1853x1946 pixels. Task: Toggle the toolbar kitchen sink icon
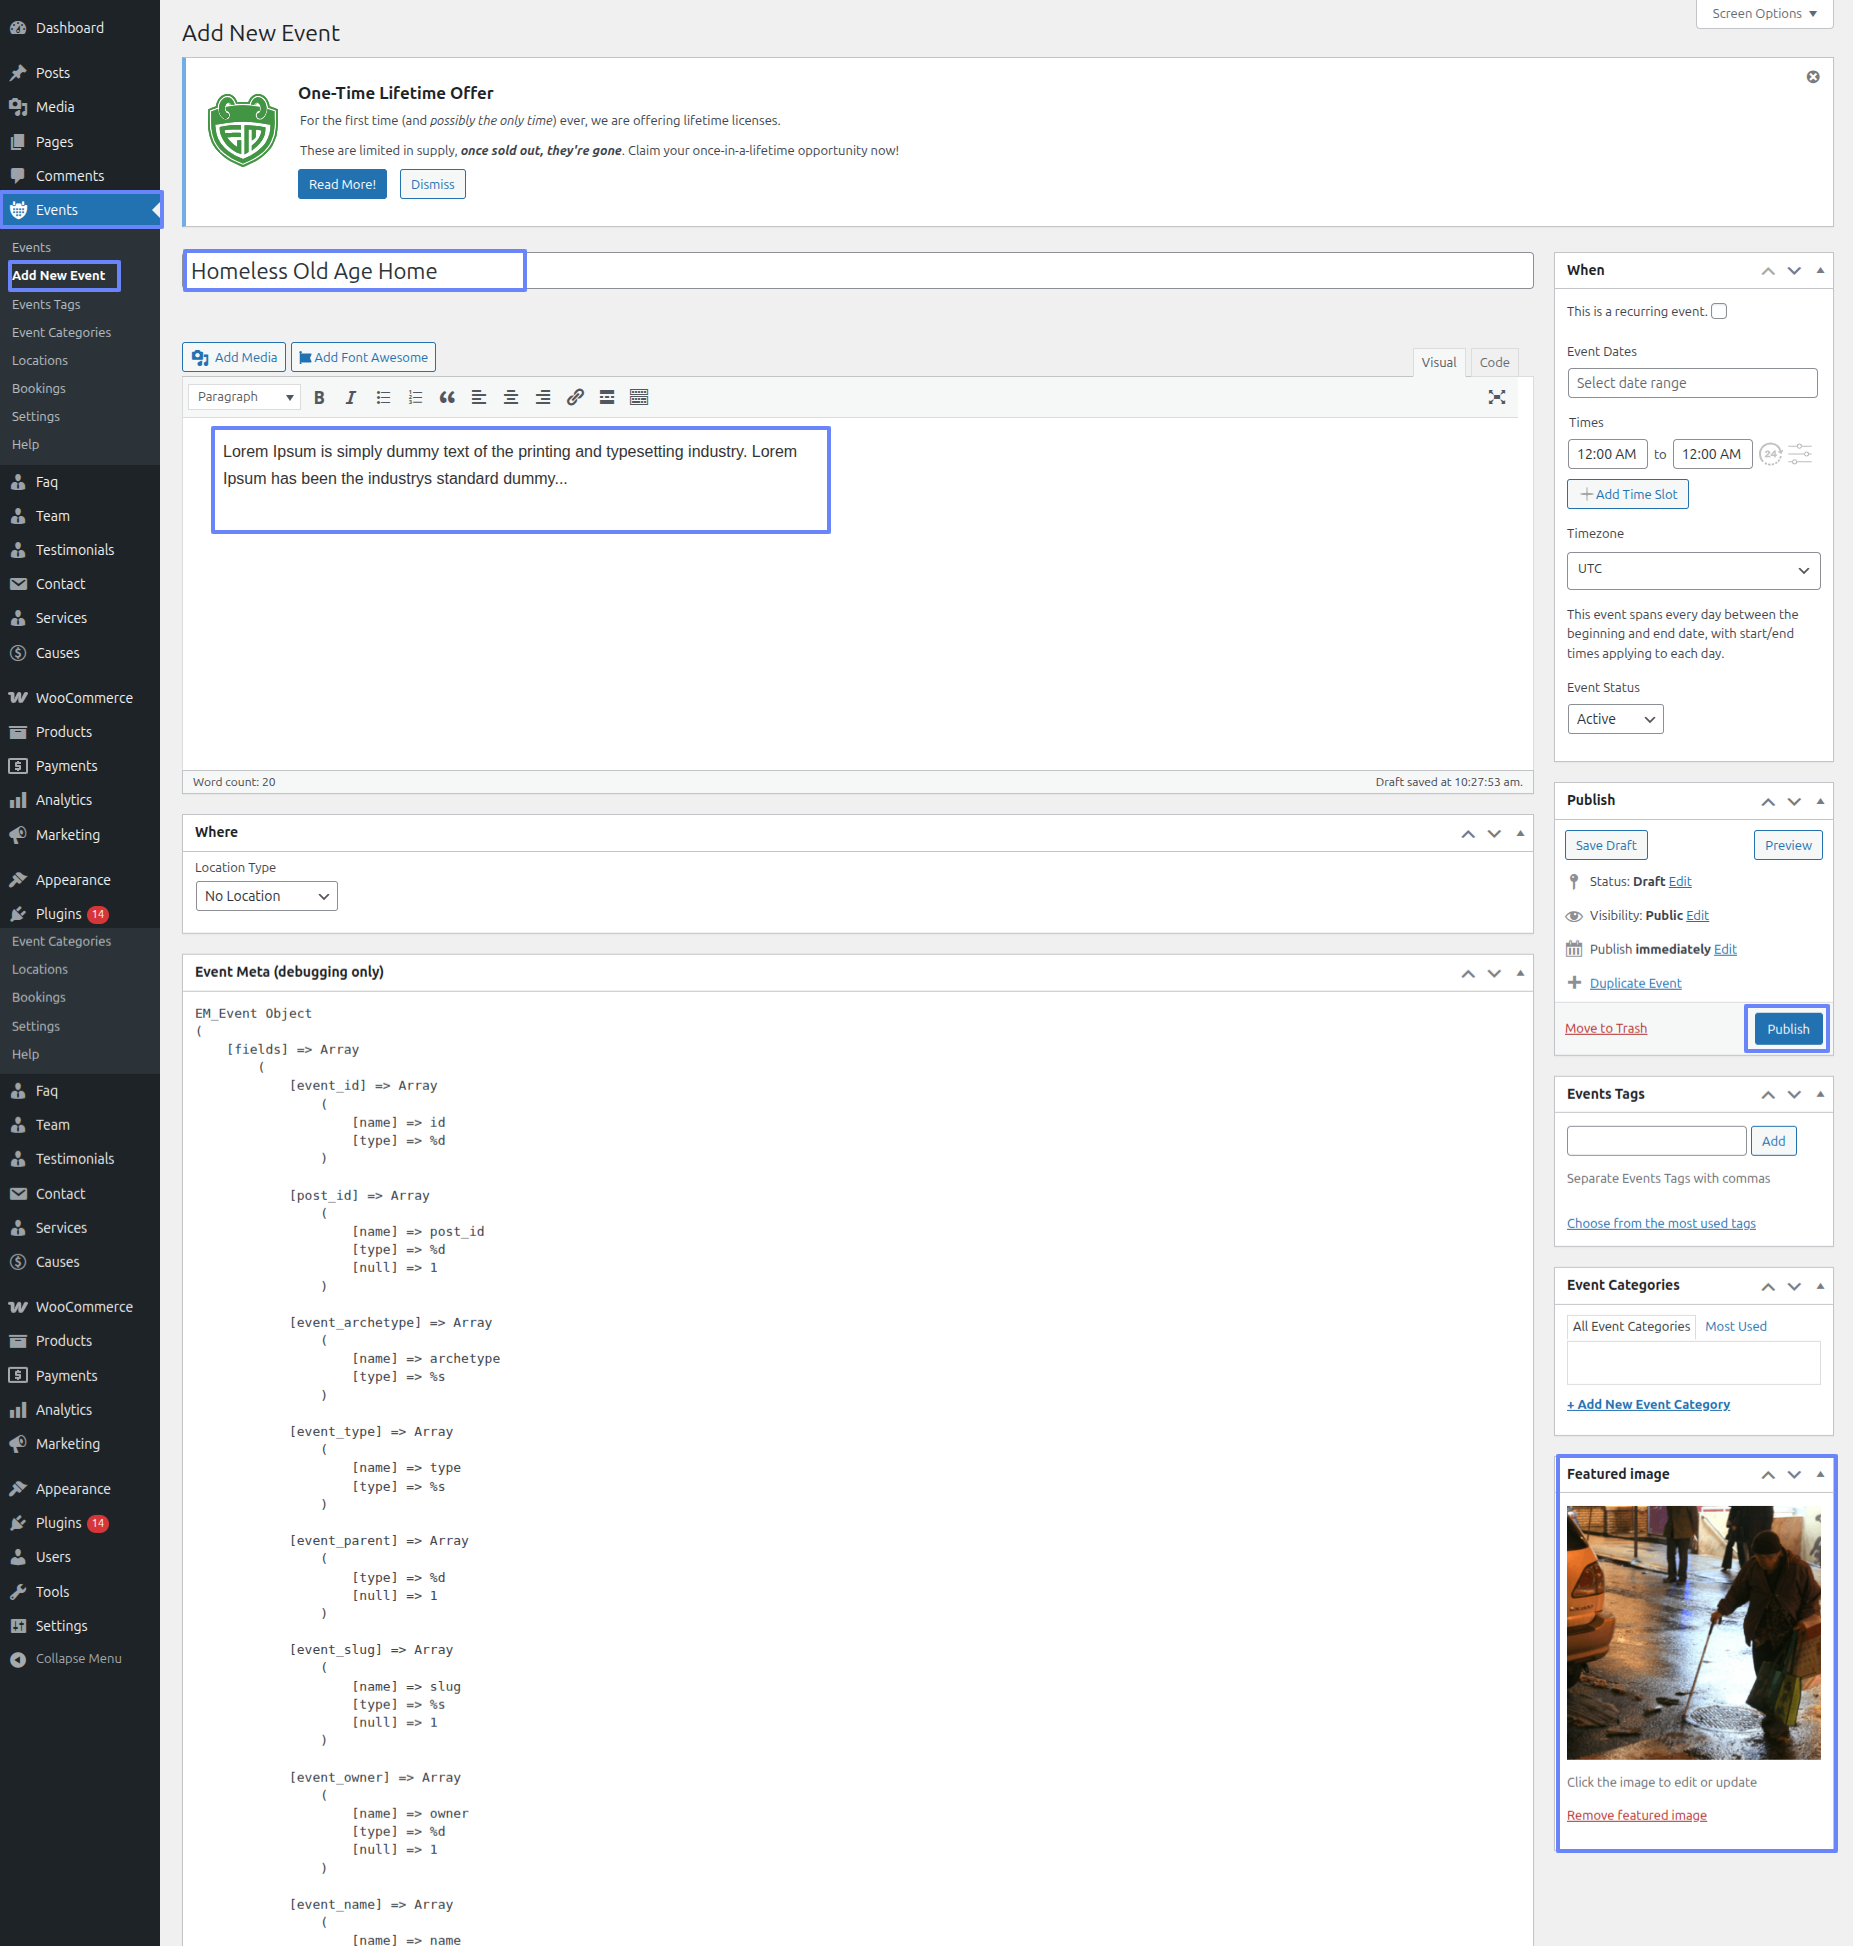[639, 397]
